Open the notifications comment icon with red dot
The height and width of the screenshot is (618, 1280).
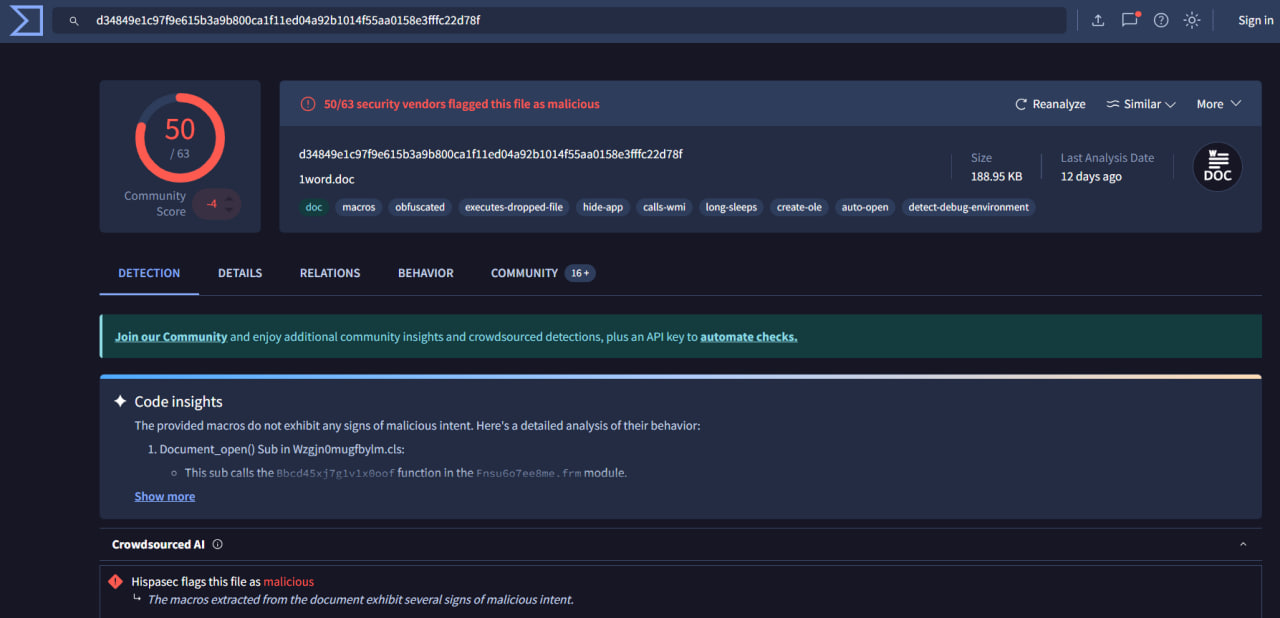point(1129,19)
